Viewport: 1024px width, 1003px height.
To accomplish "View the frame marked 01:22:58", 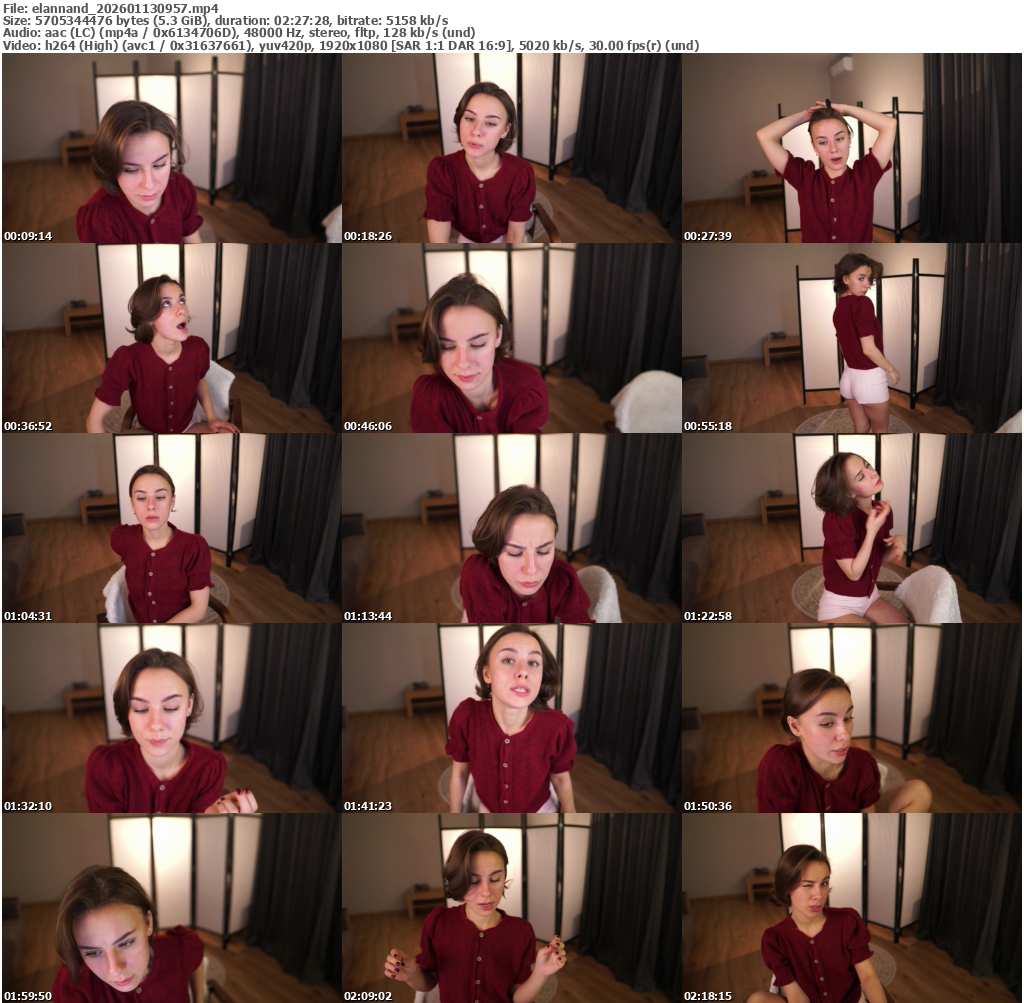I will (x=852, y=528).
